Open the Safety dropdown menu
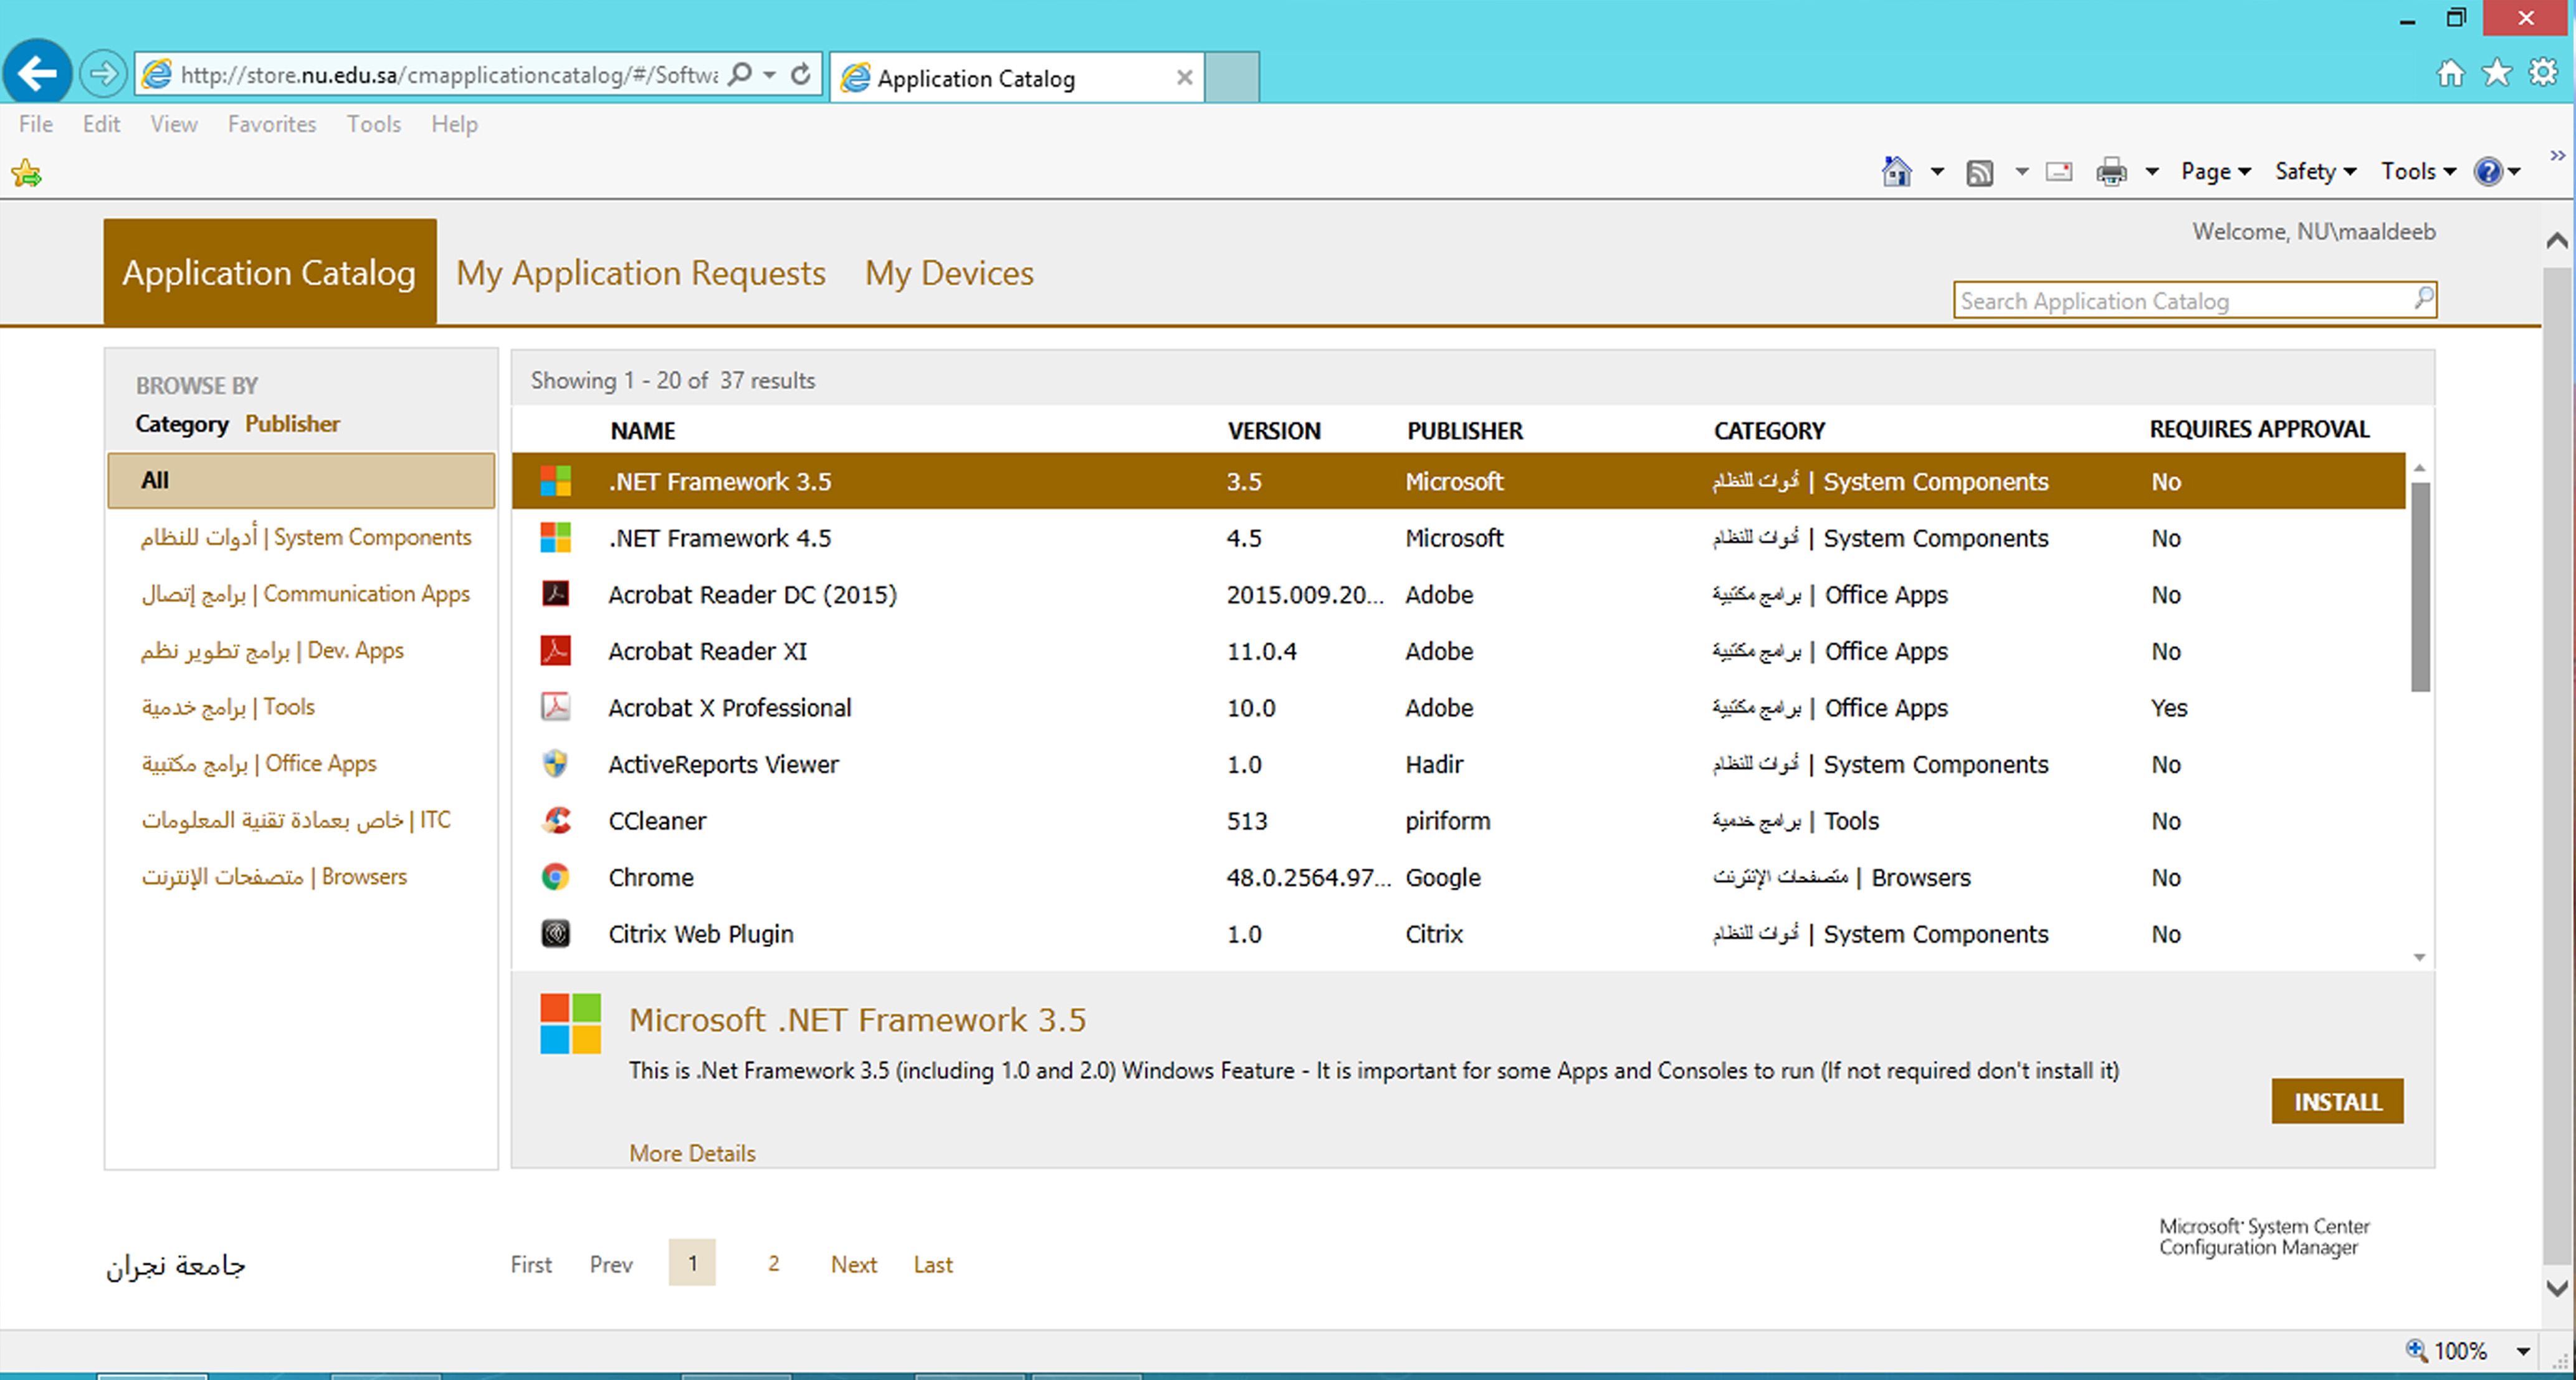This screenshot has width=2576, height=1380. point(2316,172)
